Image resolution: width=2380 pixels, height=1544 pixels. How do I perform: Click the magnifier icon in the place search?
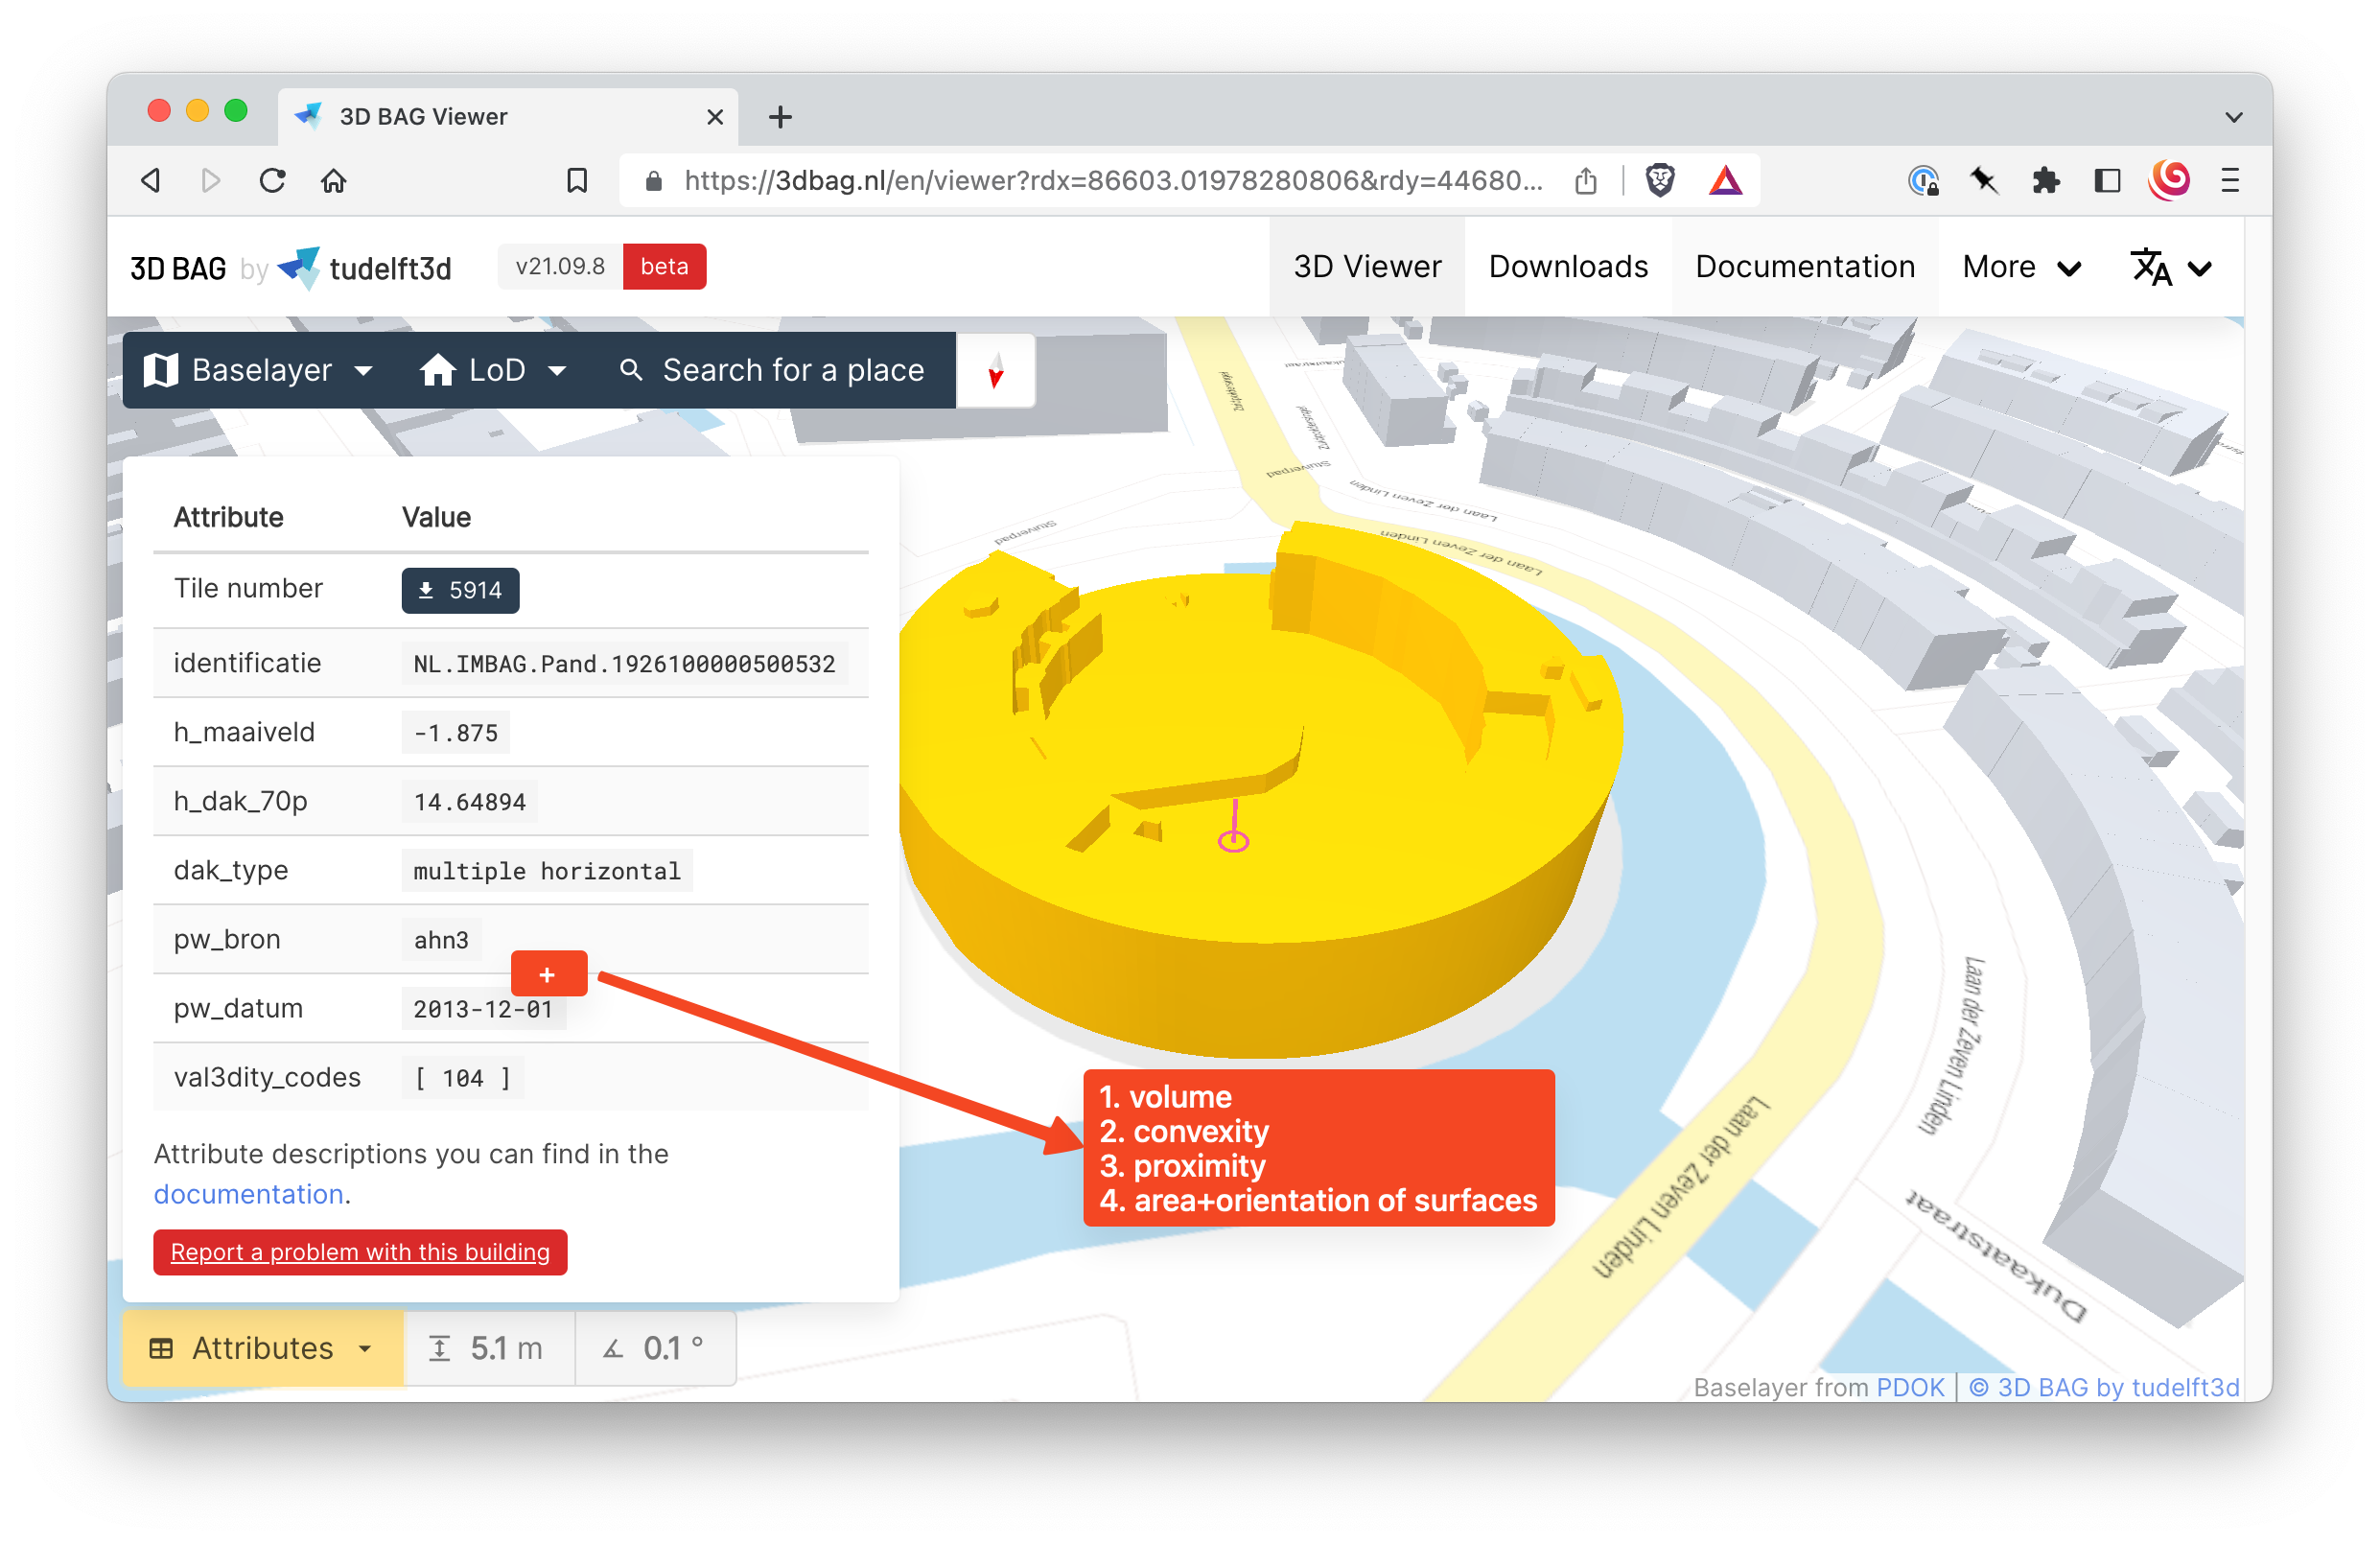(631, 370)
